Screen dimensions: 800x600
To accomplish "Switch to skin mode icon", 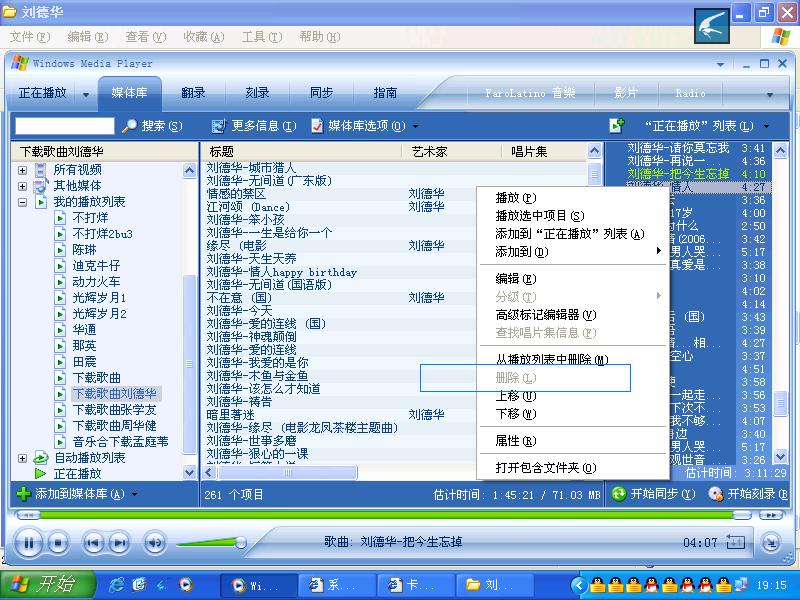I will coord(771,543).
